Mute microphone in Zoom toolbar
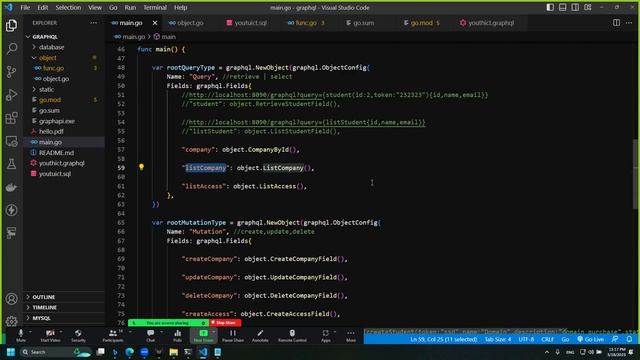Image resolution: width=640 pixels, height=360 pixels. point(20,336)
